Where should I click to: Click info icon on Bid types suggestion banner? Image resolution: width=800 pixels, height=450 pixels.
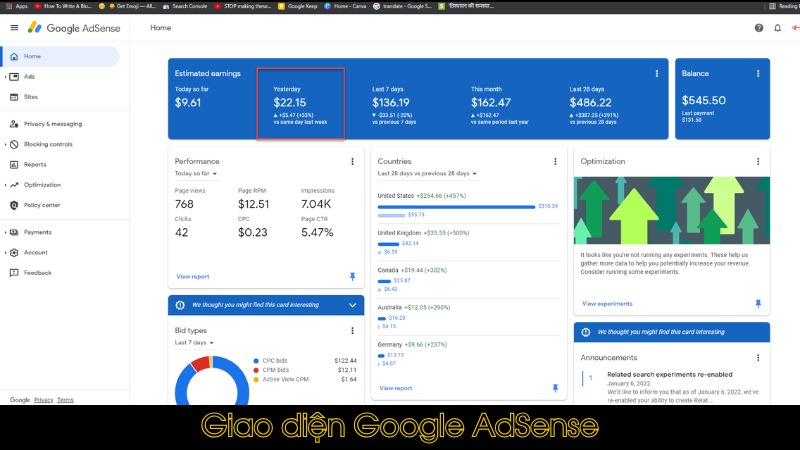180,305
